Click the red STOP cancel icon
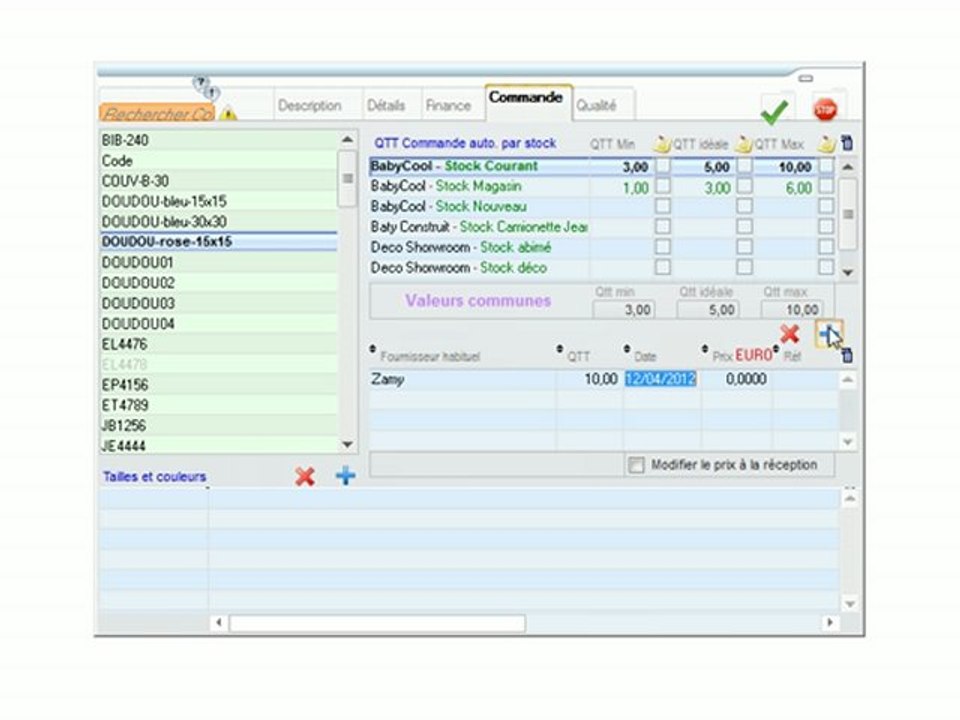Viewport: 960px width, 720px height. pos(825,110)
